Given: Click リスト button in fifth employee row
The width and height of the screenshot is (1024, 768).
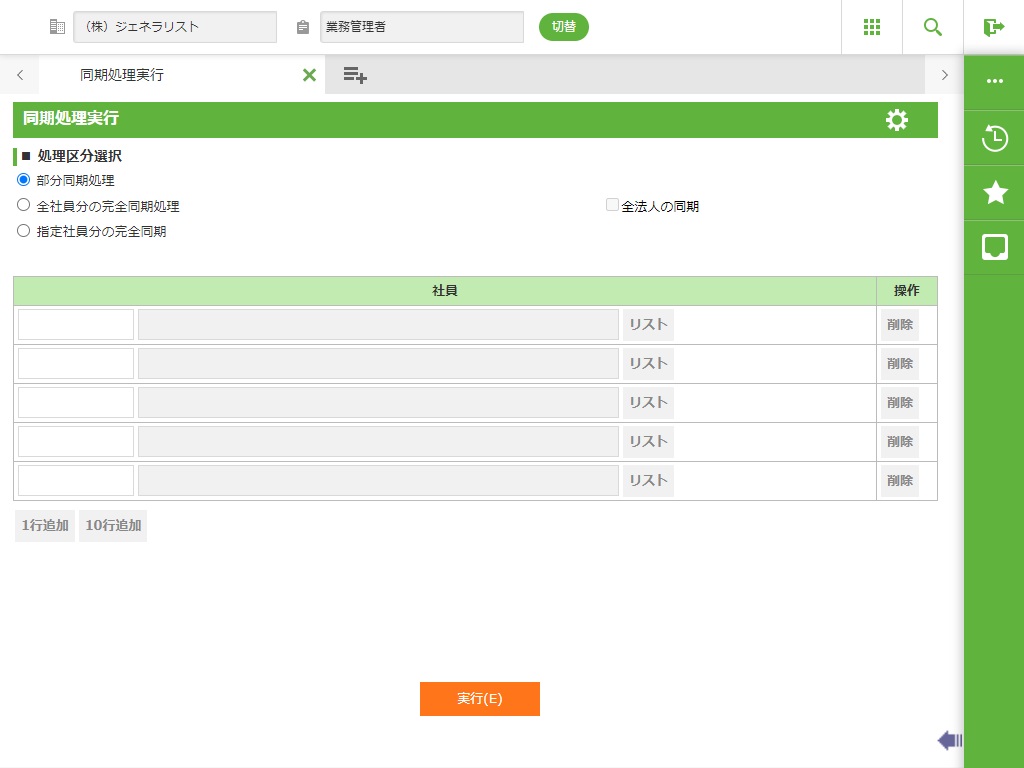Looking at the screenshot, I should pos(648,481).
